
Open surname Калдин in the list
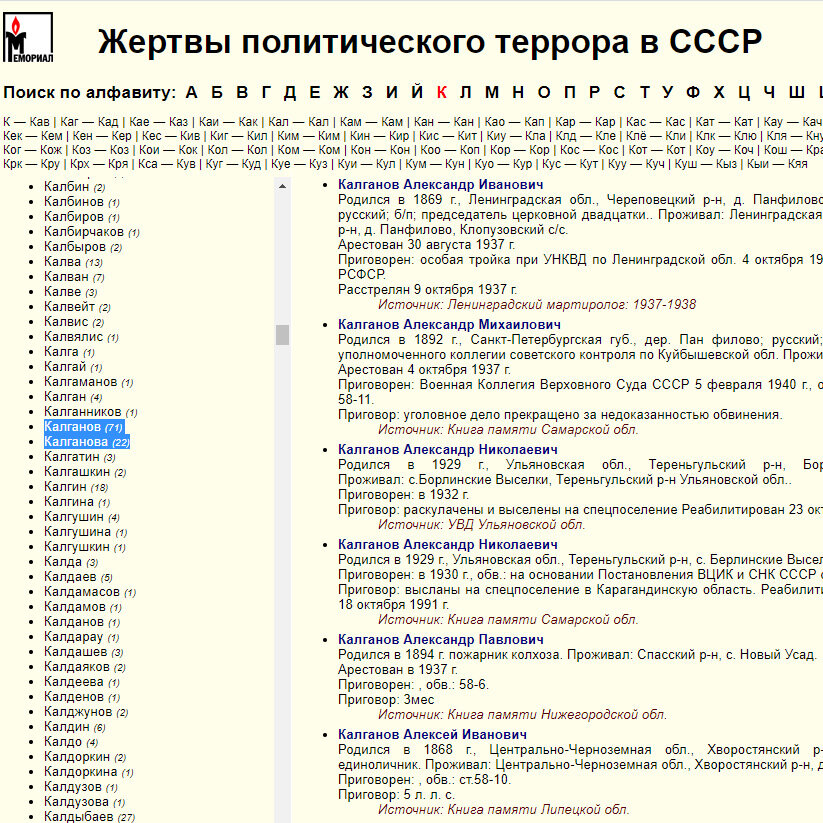(x=67, y=727)
